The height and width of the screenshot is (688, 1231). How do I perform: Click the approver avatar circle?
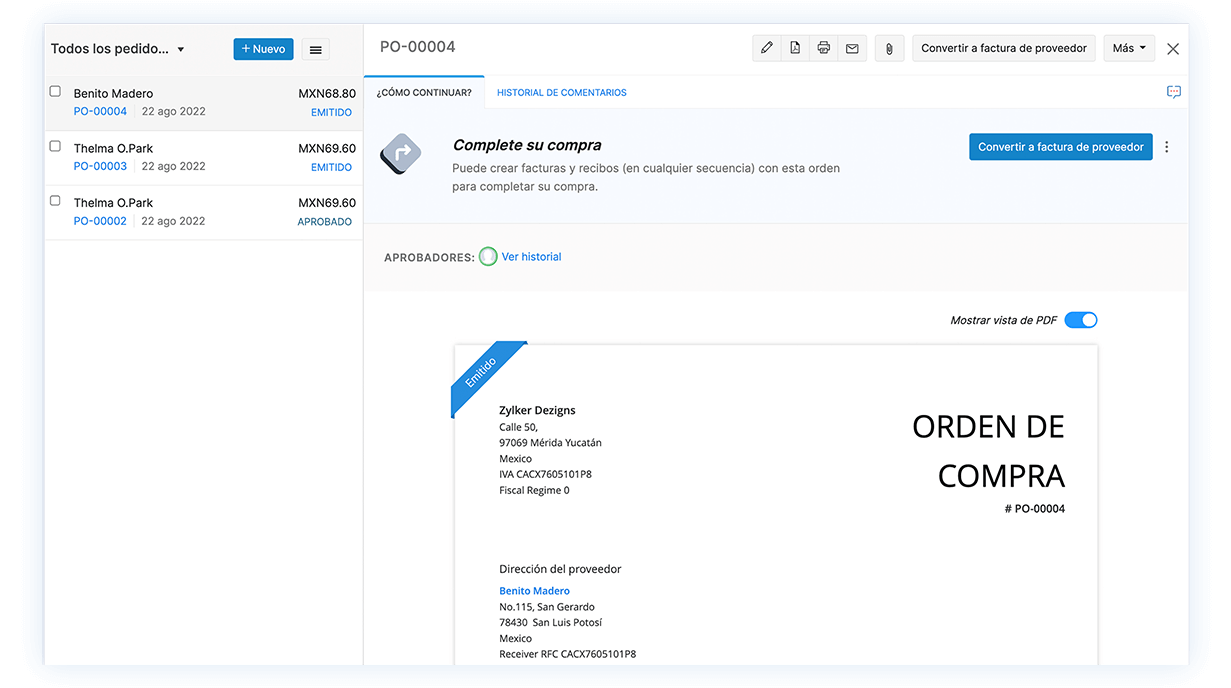point(488,256)
